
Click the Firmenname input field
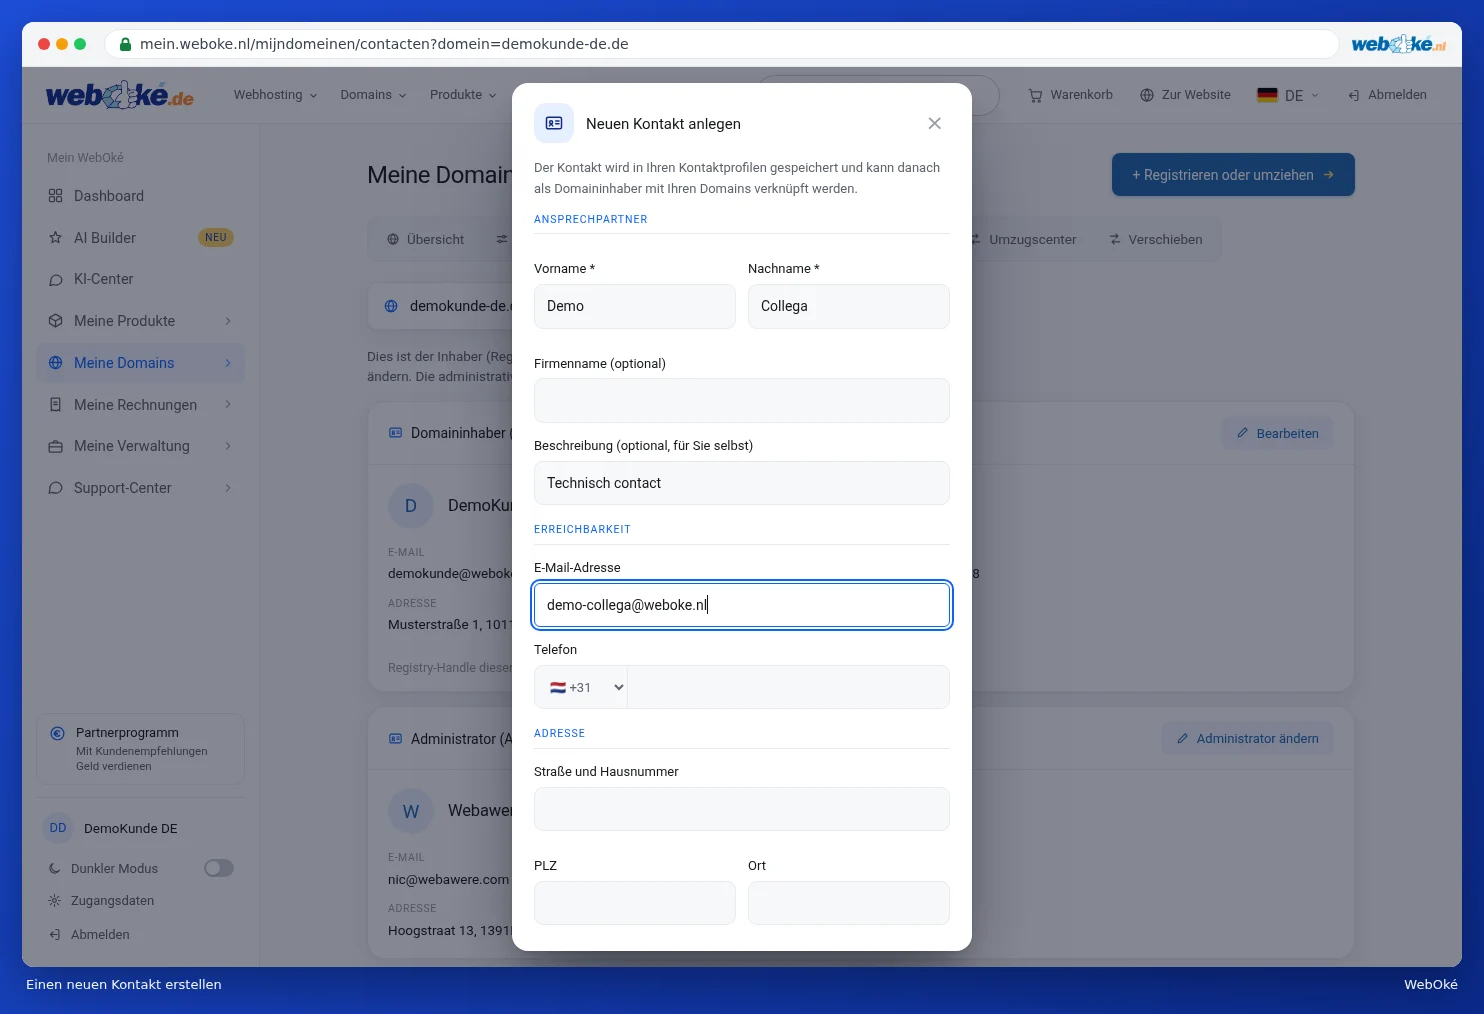(742, 400)
